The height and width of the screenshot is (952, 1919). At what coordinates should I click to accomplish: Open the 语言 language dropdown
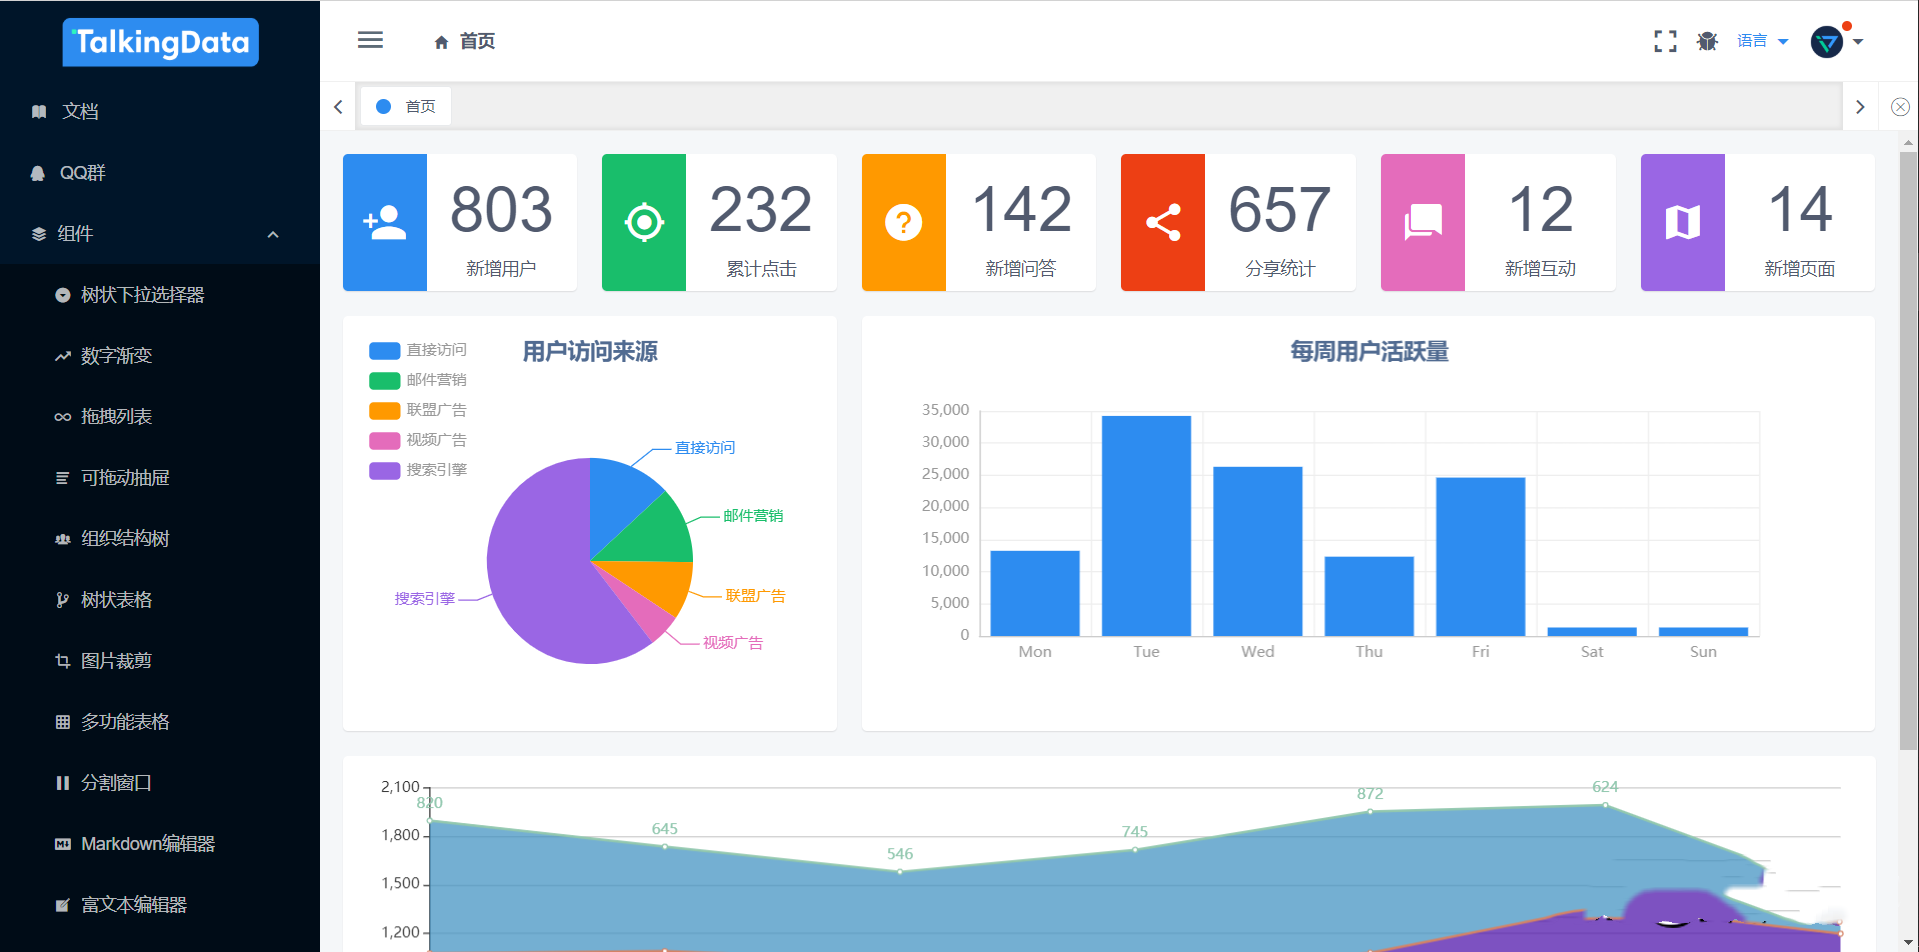[x=1762, y=41]
